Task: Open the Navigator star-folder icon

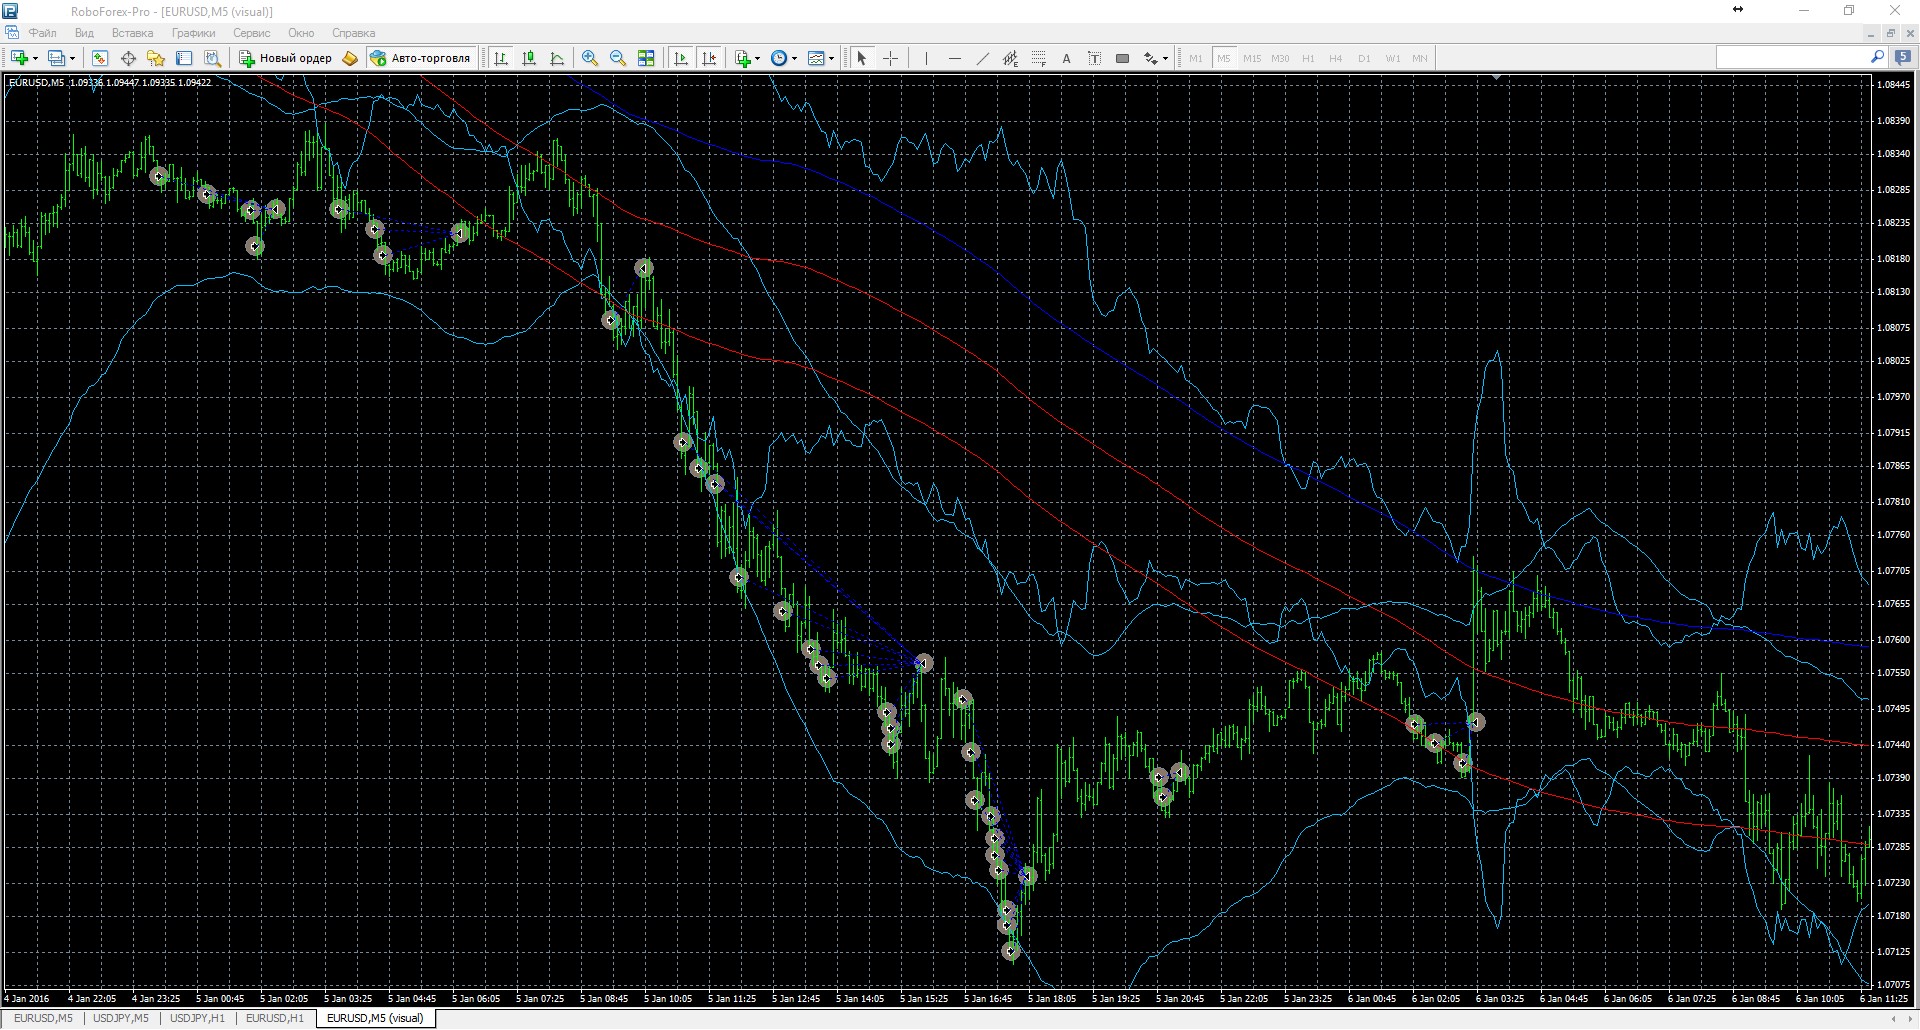Action: (156, 58)
